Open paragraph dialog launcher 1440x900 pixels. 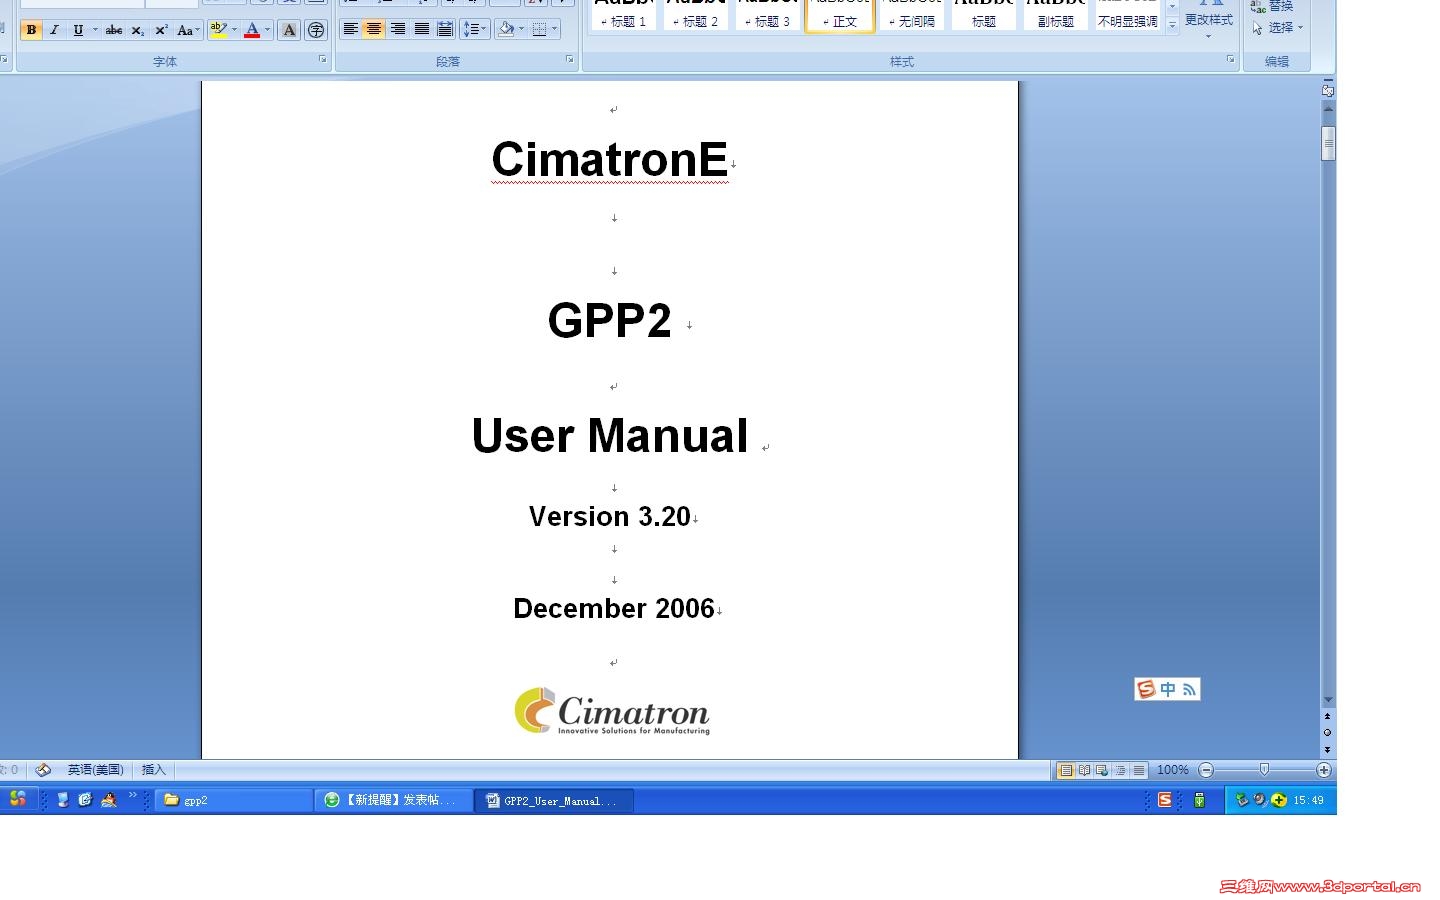(x=570, y=60)
